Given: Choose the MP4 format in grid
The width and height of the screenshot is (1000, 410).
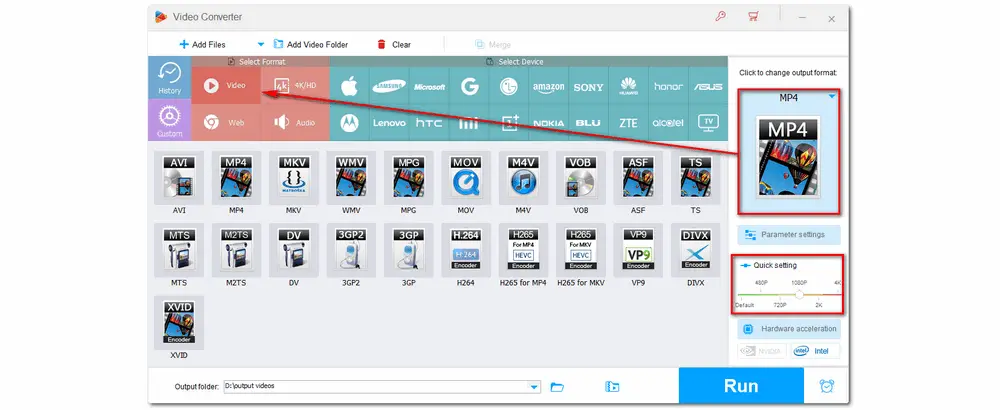Looking at the screenshot, I should point(236,177).
